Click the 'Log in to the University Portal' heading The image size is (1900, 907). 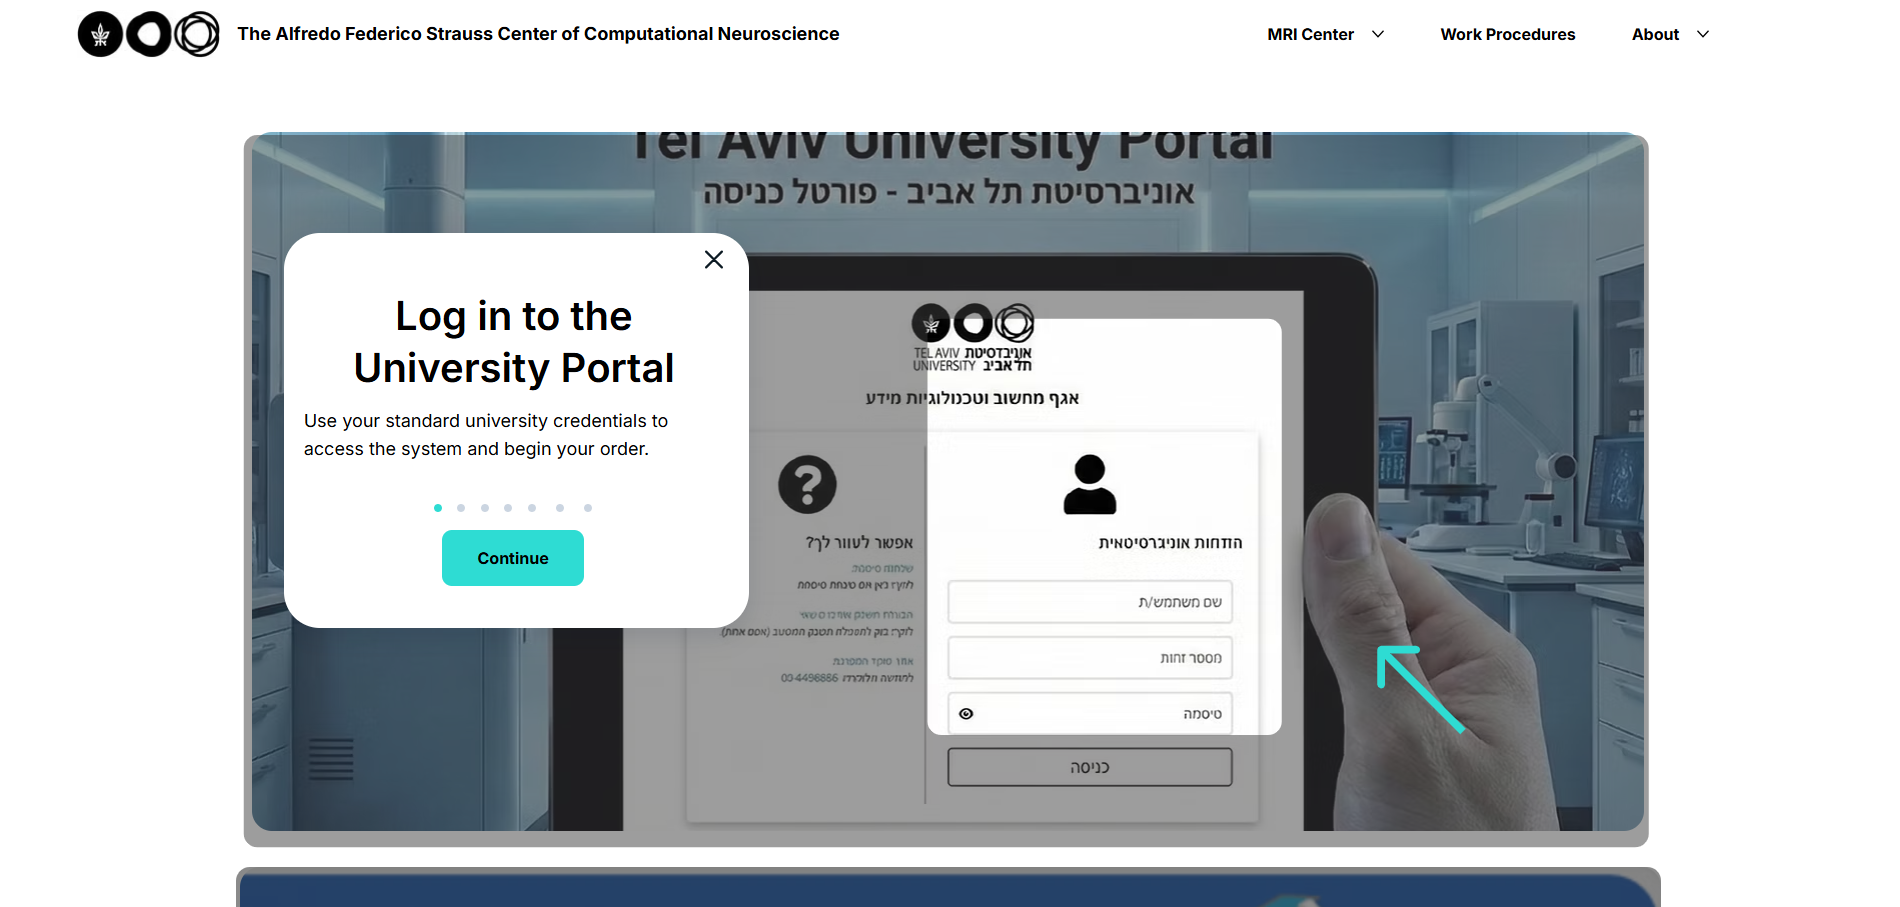click(514, 342)
